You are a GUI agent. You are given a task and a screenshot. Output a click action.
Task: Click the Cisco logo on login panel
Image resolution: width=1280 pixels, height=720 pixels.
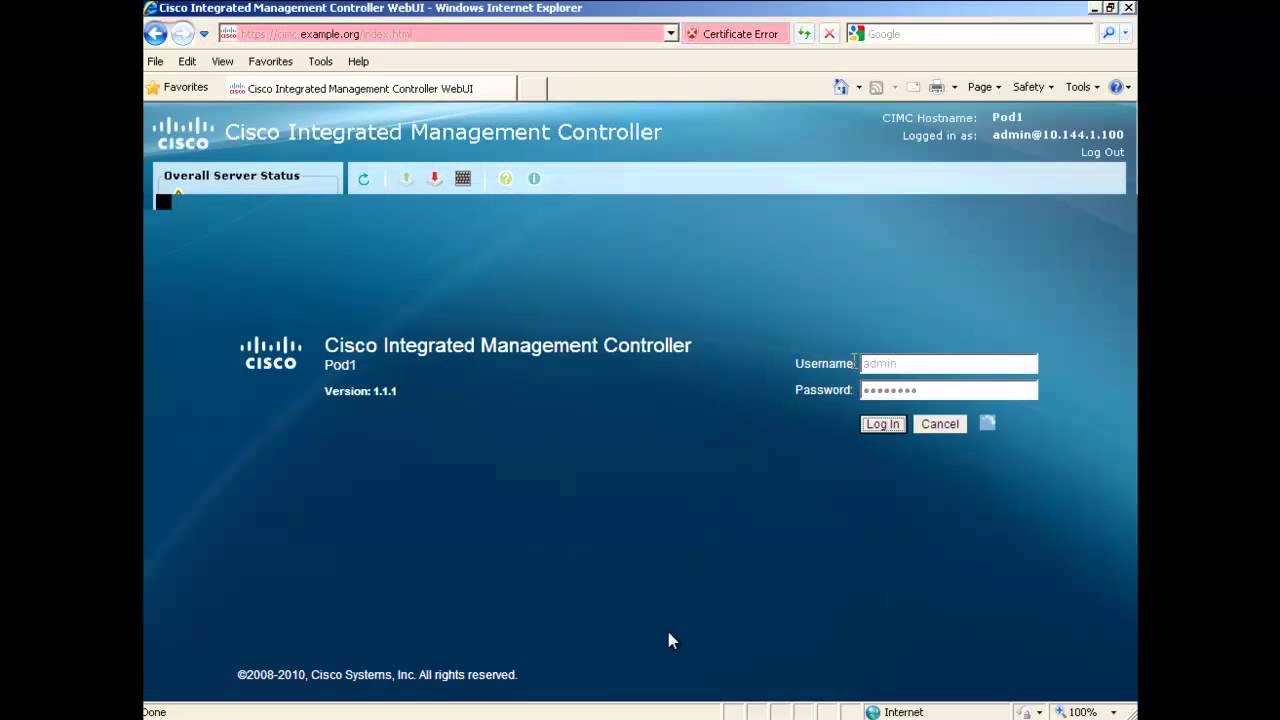[271, 354]
